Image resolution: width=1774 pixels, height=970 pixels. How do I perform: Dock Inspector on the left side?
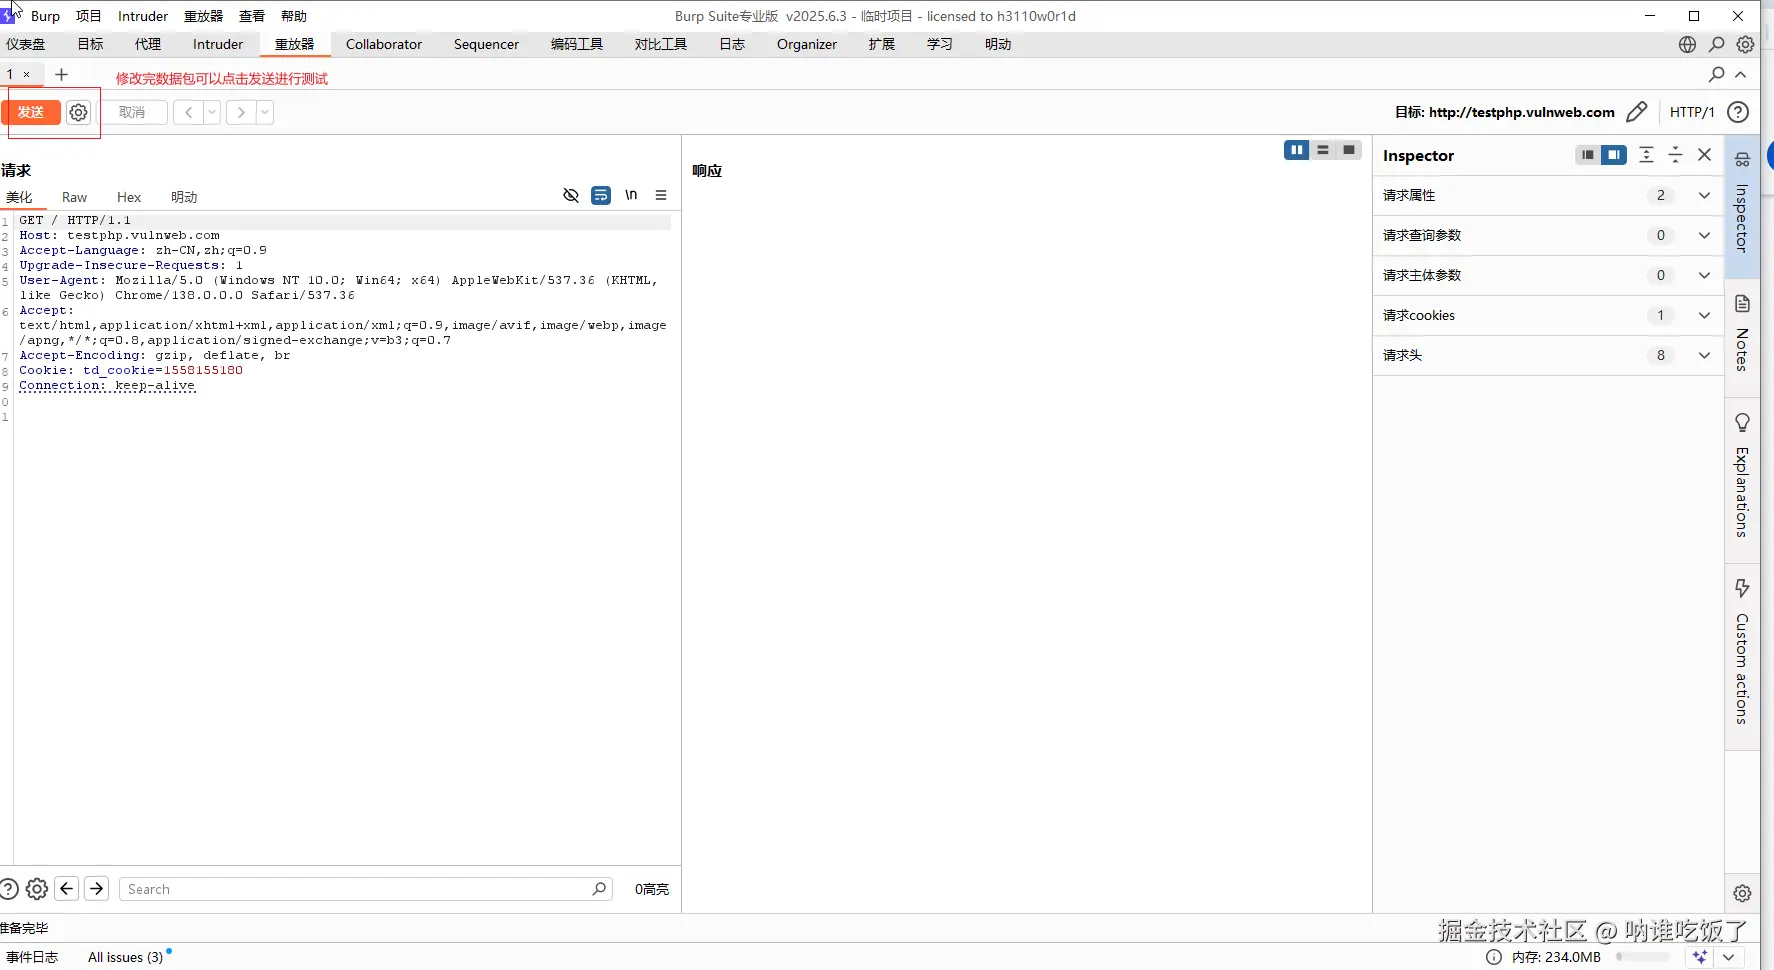coord(1588,155)
